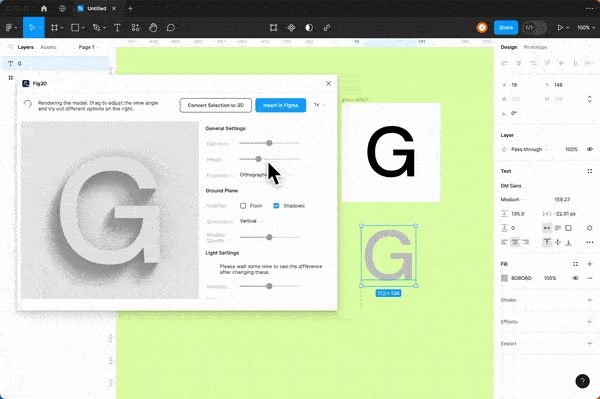The image size is (600, 399).
Task: Click the fill color swatch
Action: 504,278
